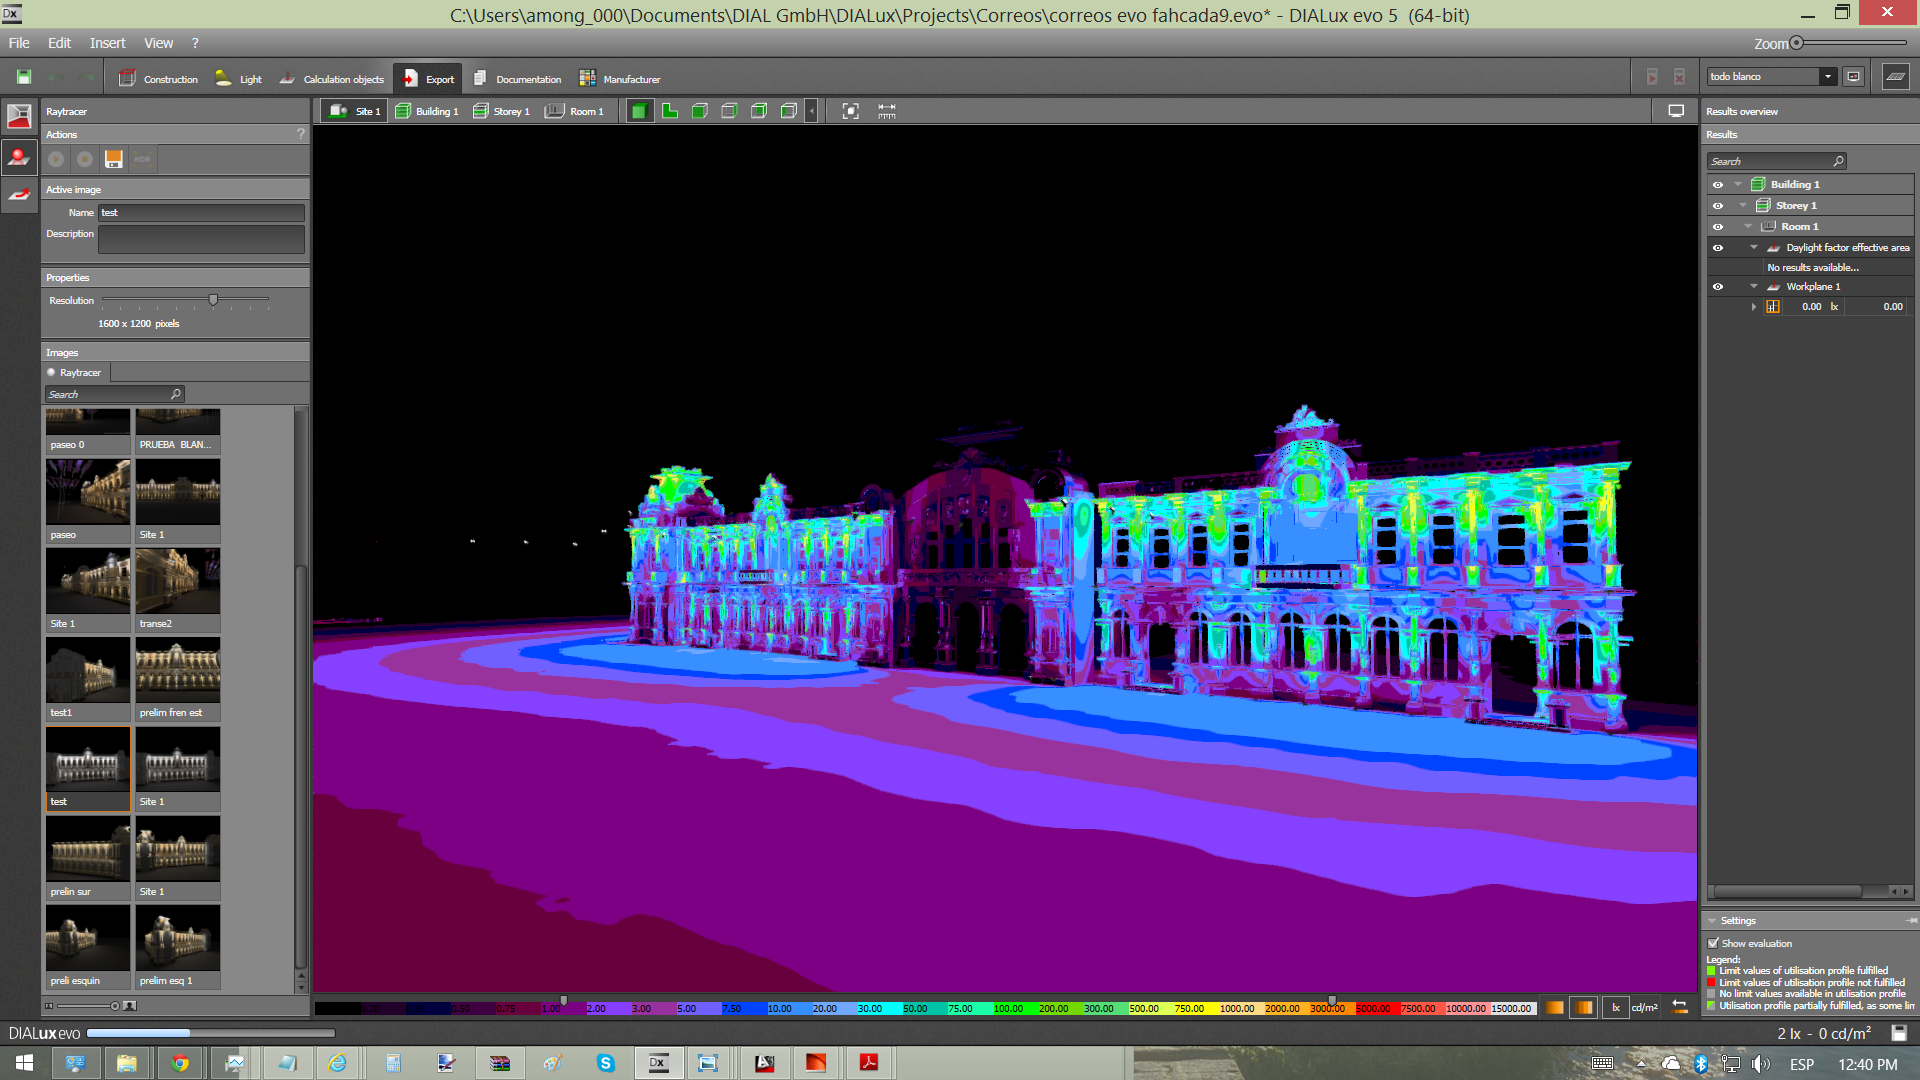Select the smooth gradient false colour icon
Image resolution: width=1920 pixels, height=1080 pixels.
(1554, 1008)
